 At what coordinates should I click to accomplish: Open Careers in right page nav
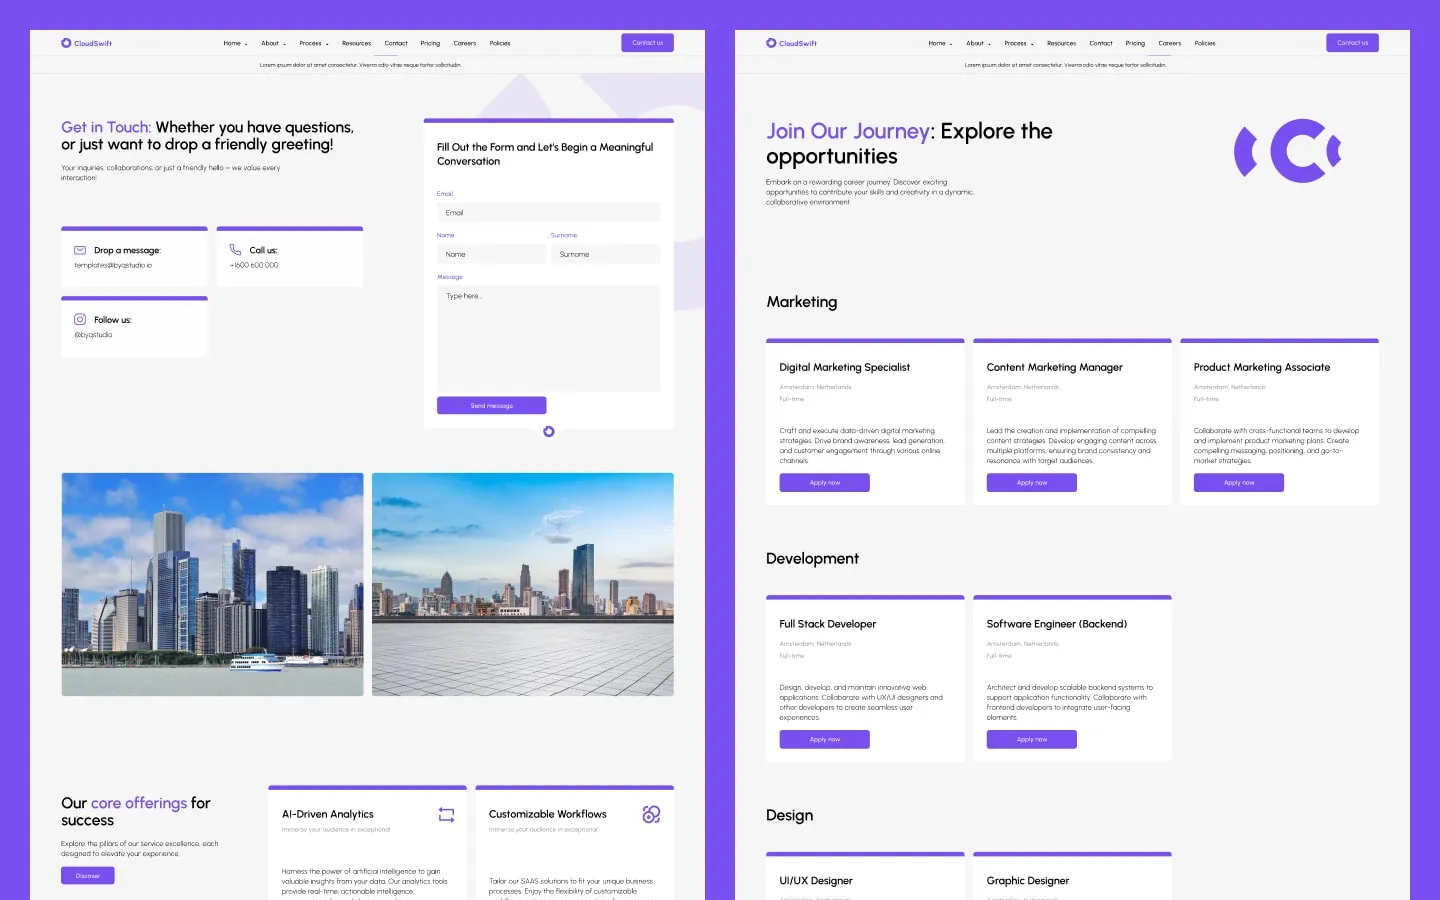(x=1170, y=43)
